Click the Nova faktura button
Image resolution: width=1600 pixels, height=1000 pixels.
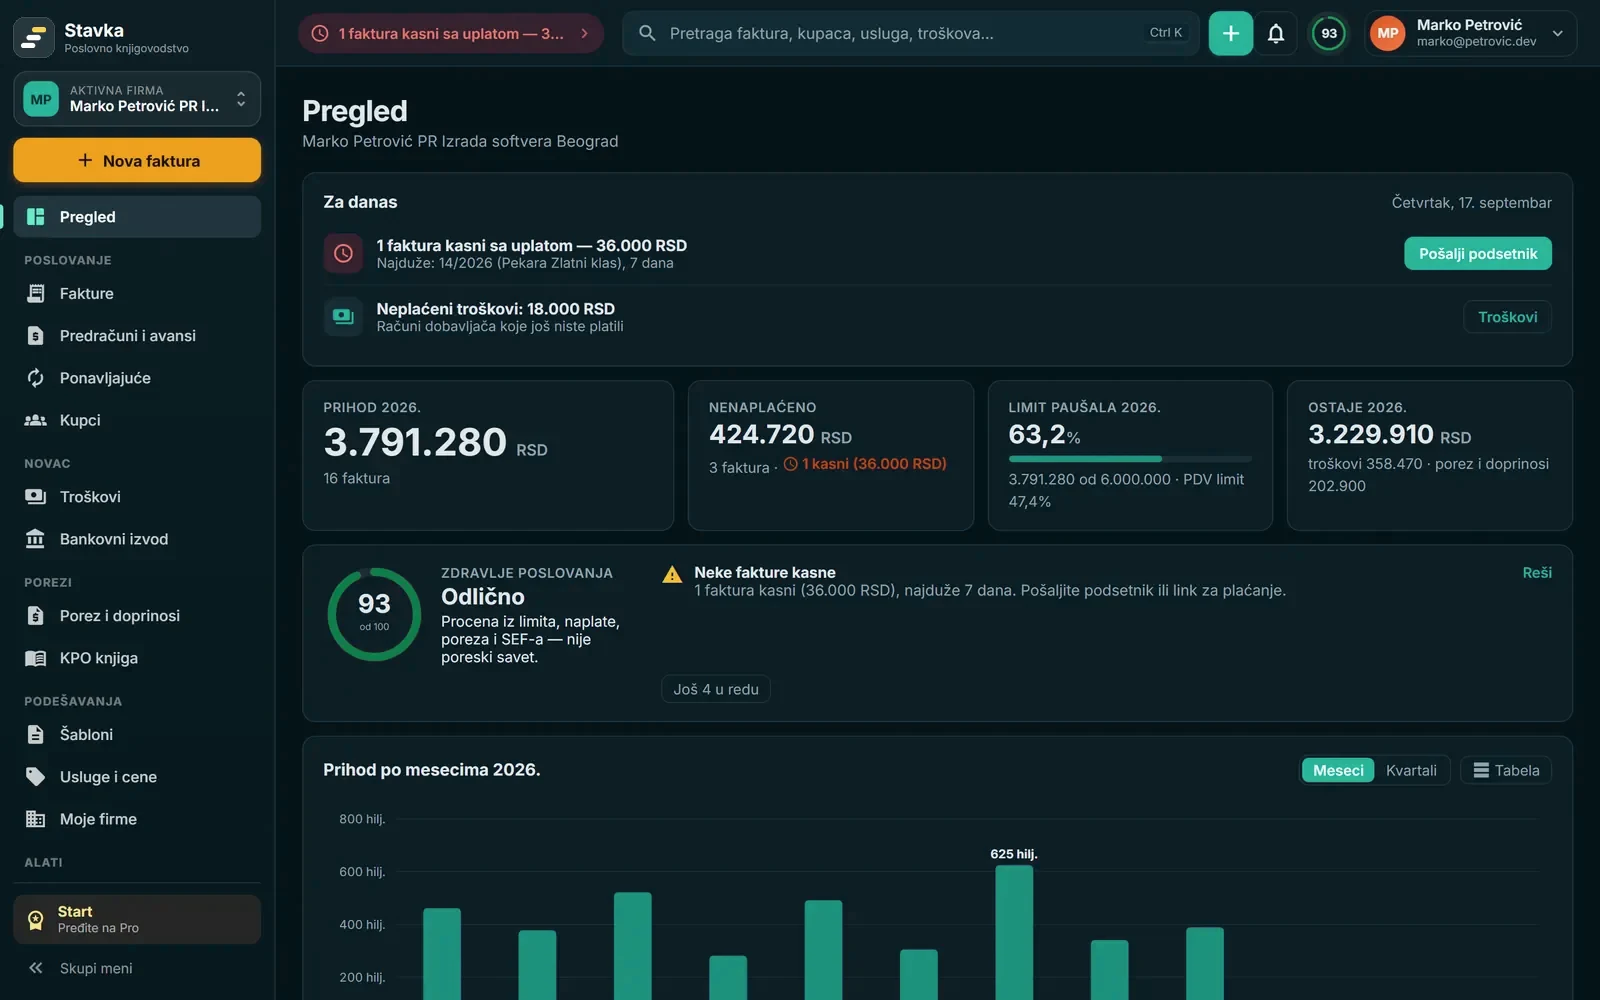[137, 160]
